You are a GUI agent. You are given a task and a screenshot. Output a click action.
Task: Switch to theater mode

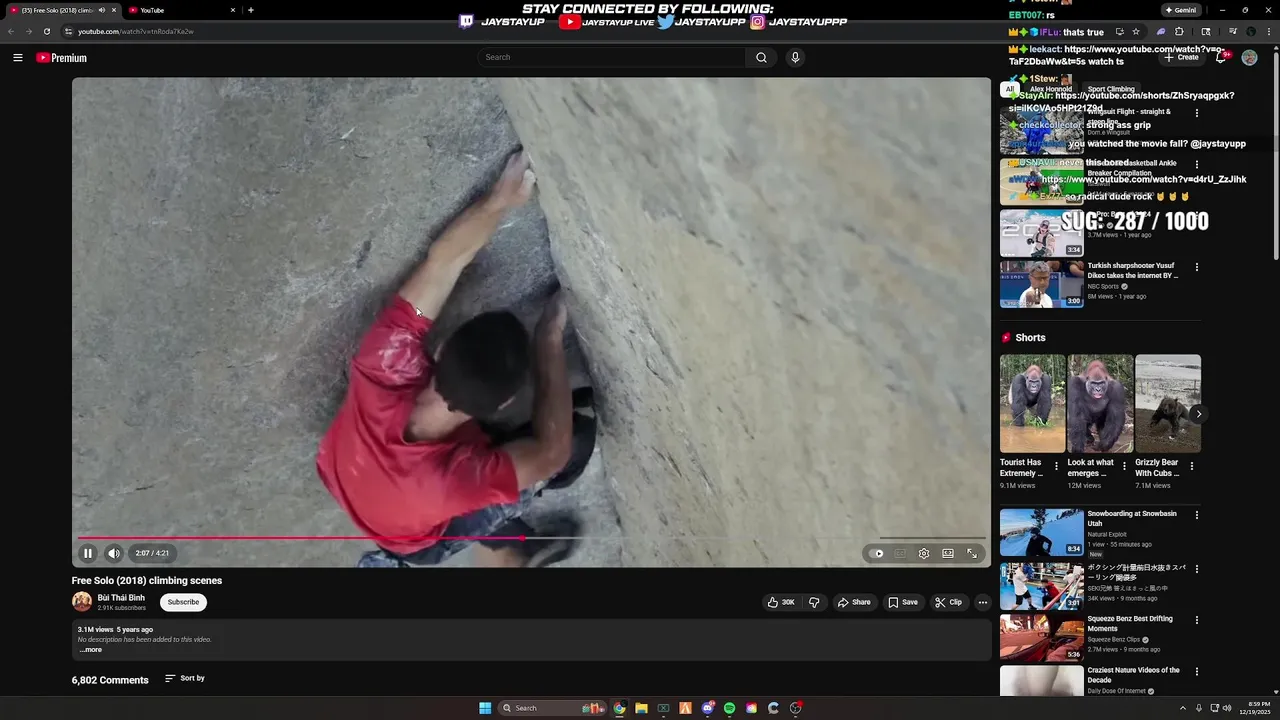click(948, 553)
